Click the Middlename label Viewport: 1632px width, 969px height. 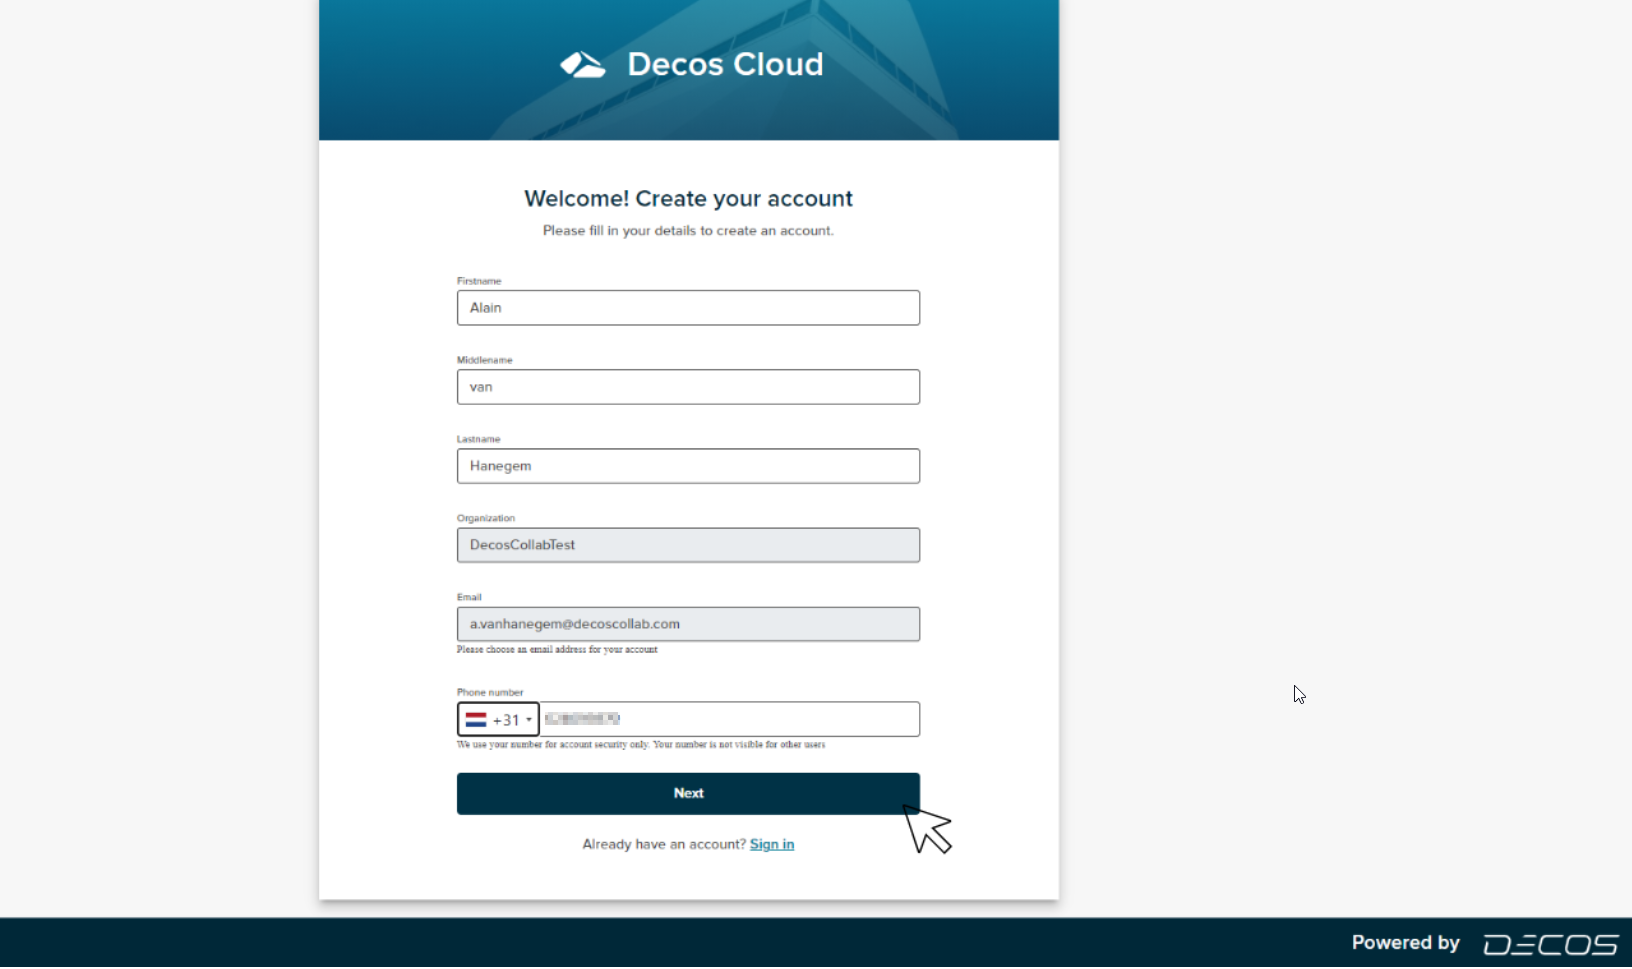tap(485, 361)
